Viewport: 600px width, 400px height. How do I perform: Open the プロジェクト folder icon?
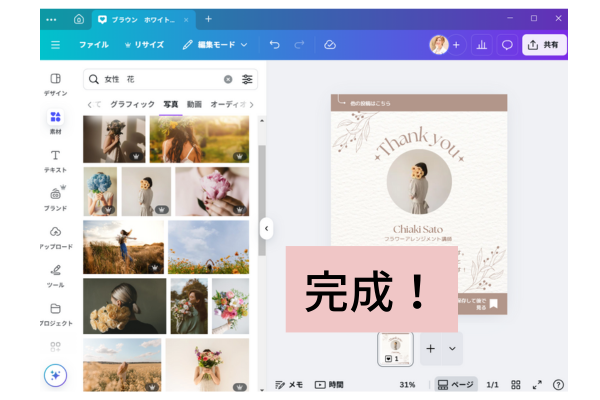(55, 313)
